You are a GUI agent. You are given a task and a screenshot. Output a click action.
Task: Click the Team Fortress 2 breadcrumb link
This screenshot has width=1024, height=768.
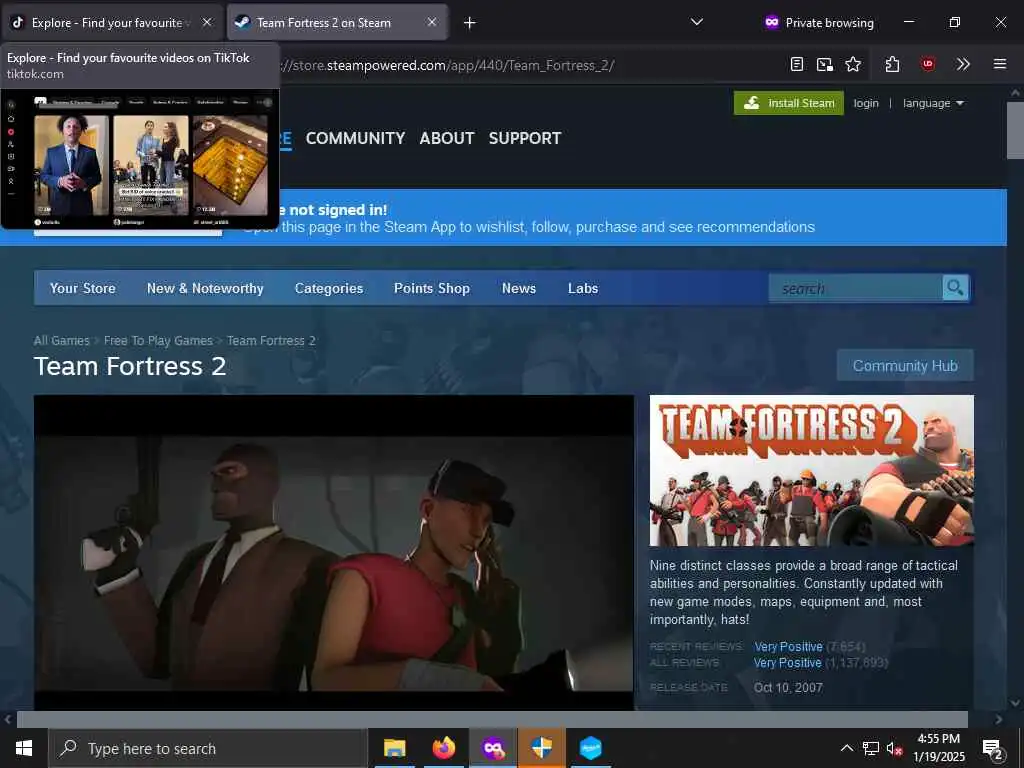[x=271, y=340]
